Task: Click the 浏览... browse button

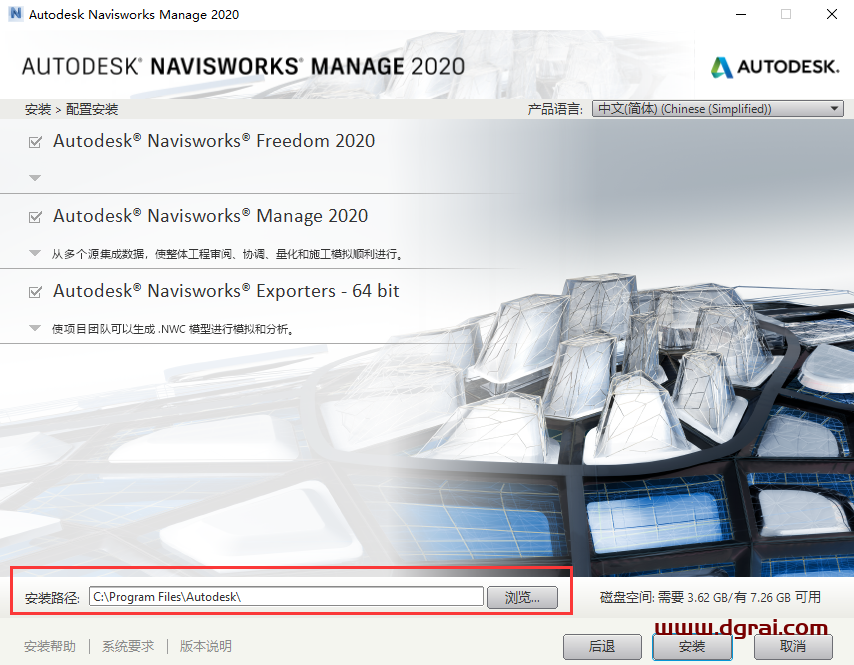Action: (522, 597)
